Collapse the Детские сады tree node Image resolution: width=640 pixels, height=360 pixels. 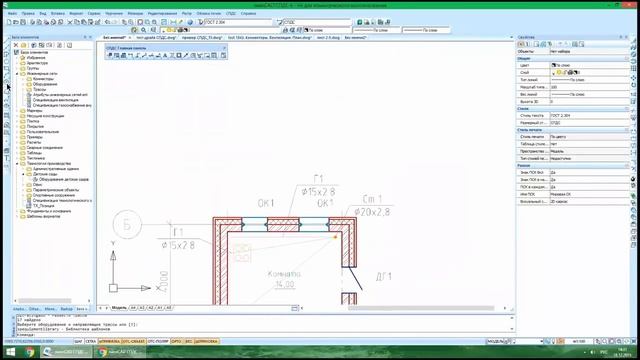[23, 174]
